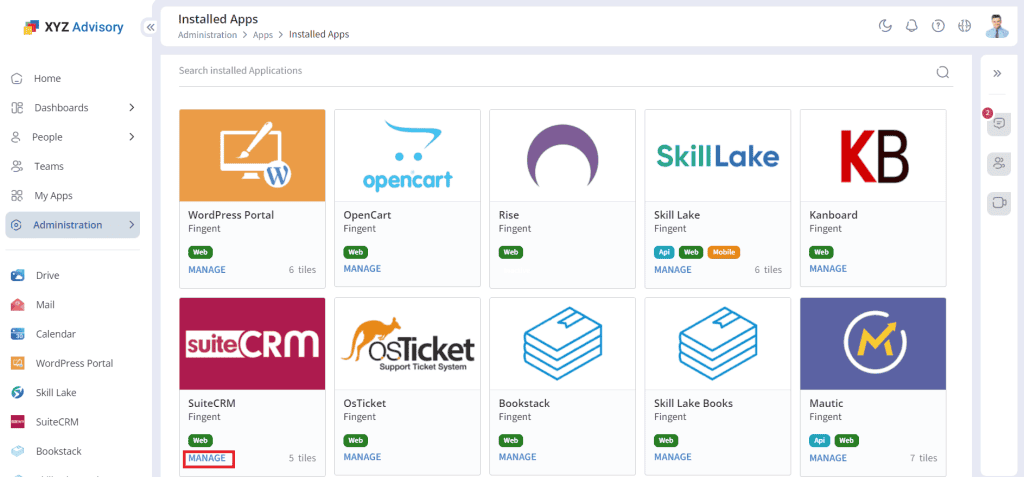Image resolution: width=1024 pixels, height=477 pixels.
Task: Expand Dashboards submenu chevron
Action: point(131,108)
